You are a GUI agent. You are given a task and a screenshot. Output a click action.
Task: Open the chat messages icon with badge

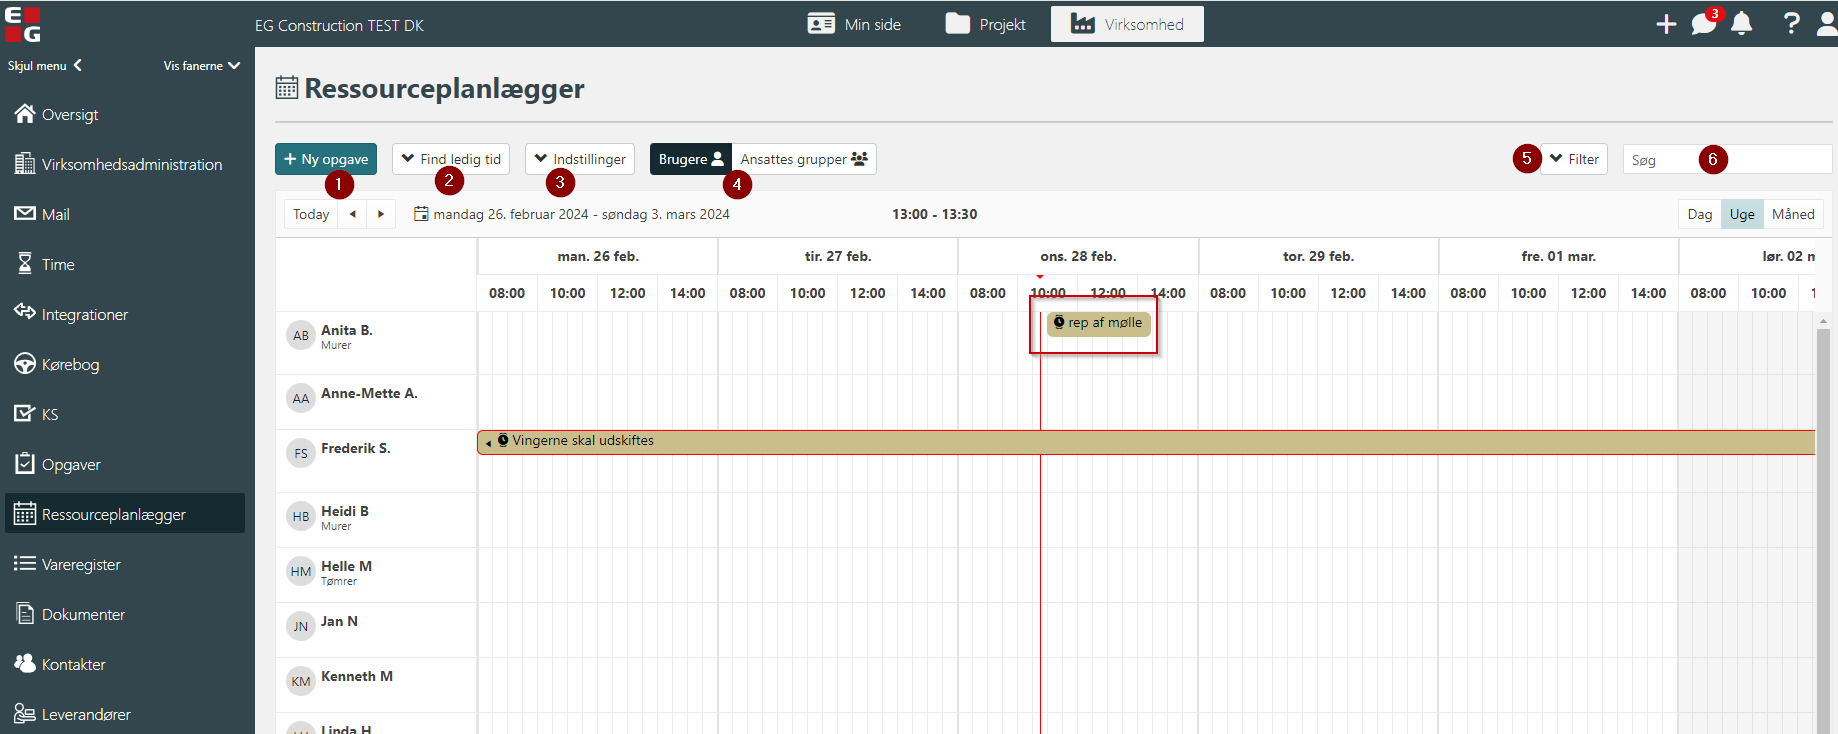coord(1703,24)
